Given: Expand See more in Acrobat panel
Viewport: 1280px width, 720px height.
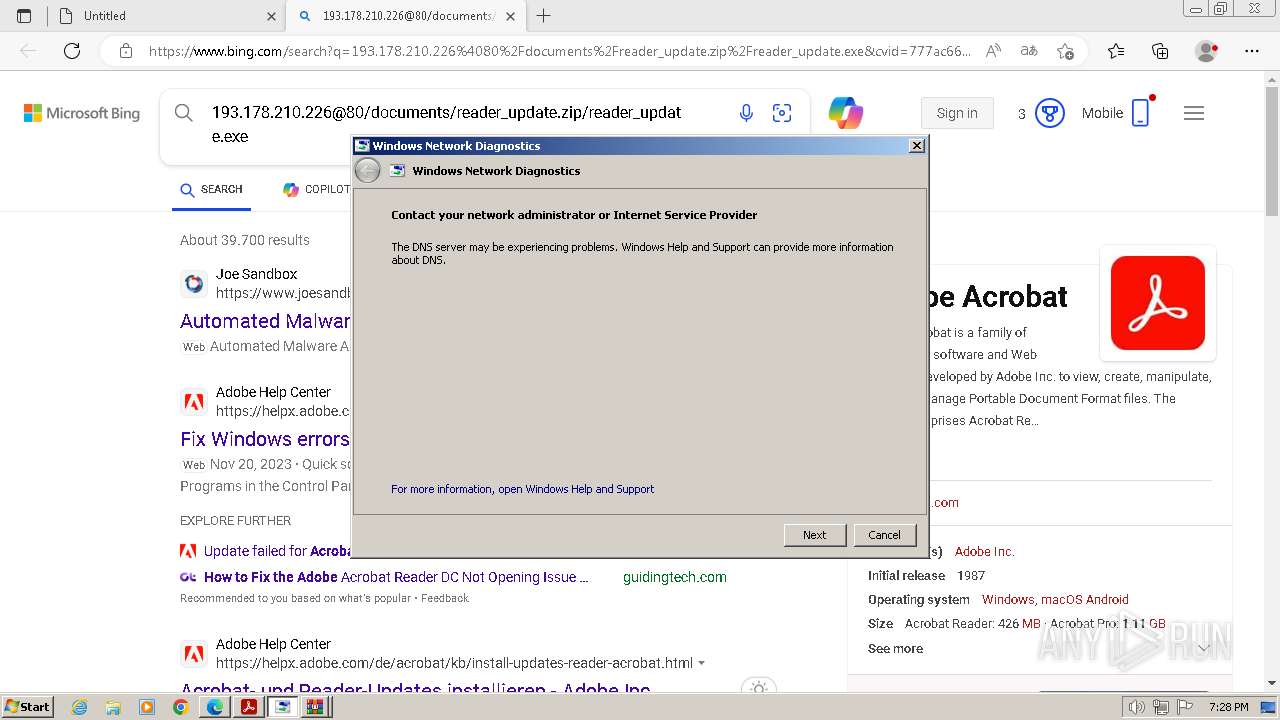Looking at the screenshot, I should click(x=896, y=649).
